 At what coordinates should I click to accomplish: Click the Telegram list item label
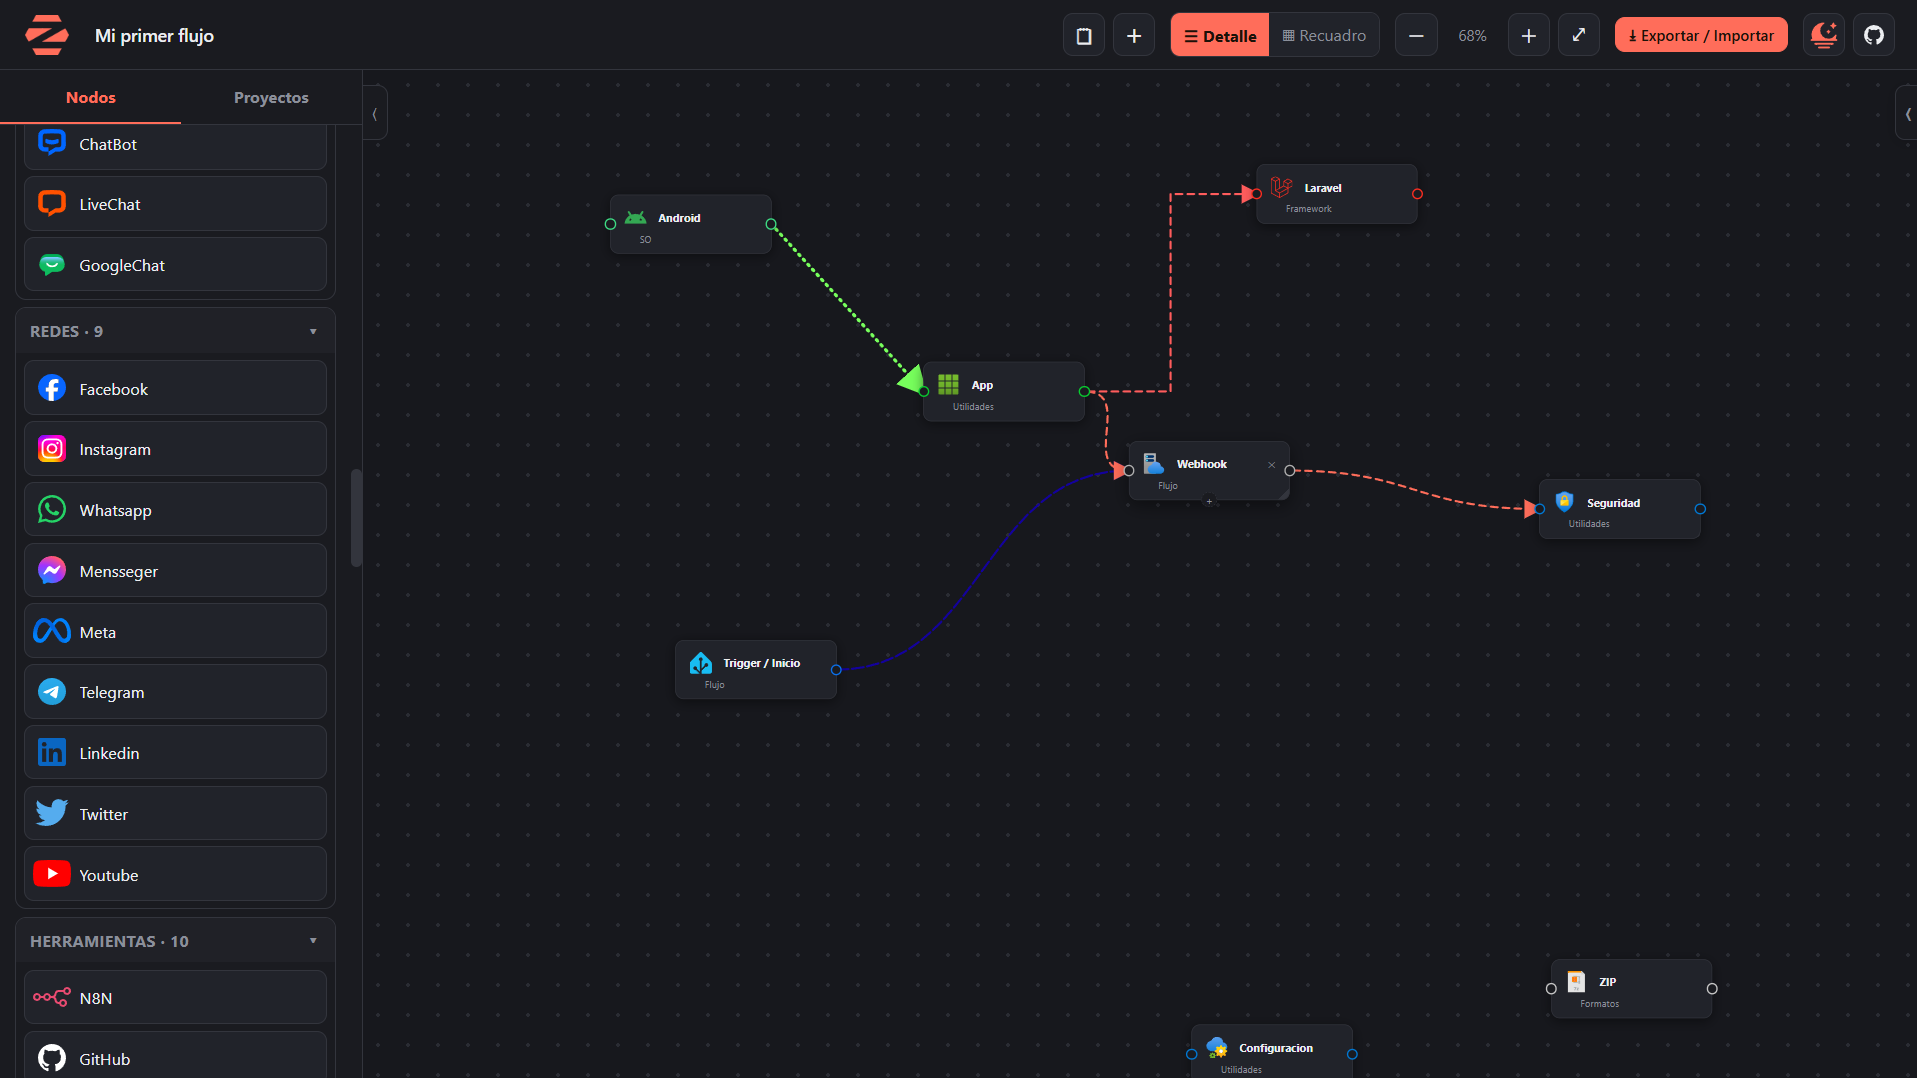coord(112,692)
